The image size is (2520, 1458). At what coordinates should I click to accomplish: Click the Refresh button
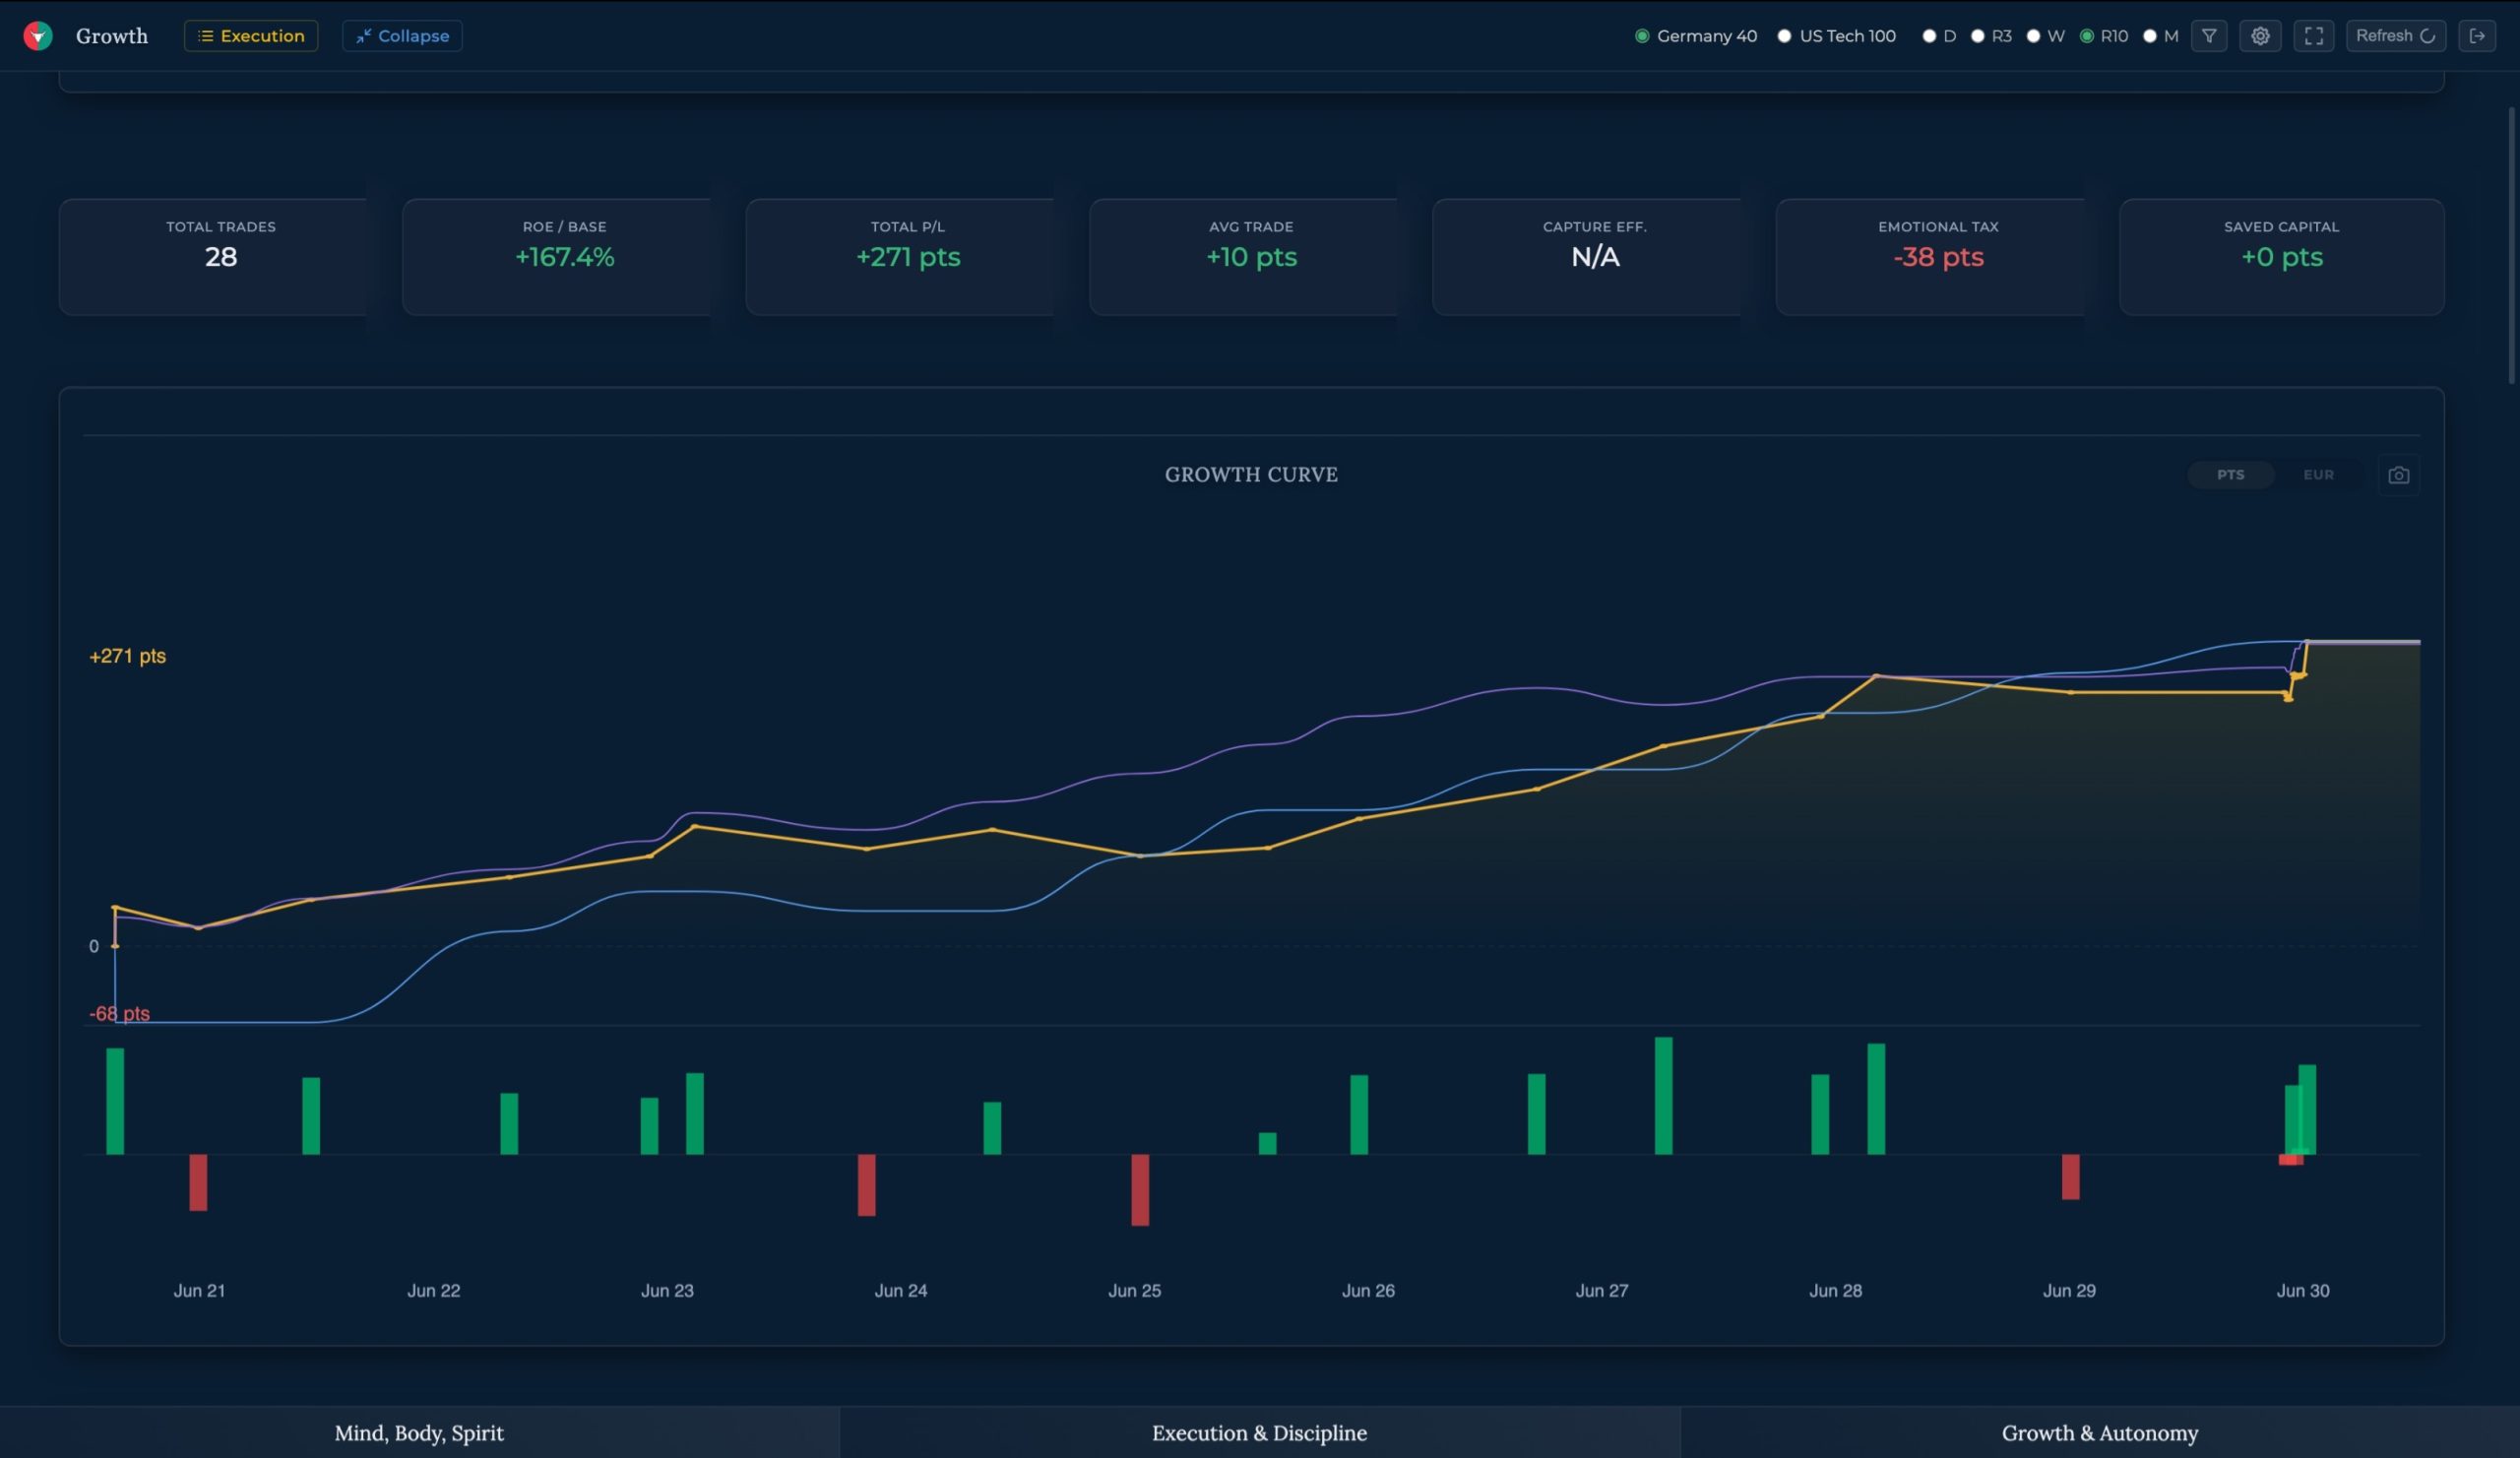pos(2396,36)
